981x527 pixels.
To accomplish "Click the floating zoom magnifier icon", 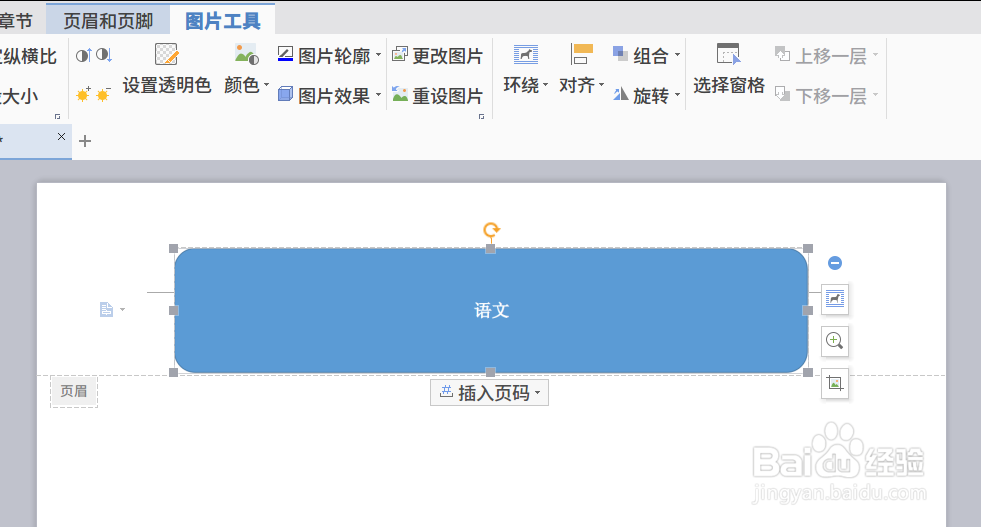I will click(x=835, y=340).
